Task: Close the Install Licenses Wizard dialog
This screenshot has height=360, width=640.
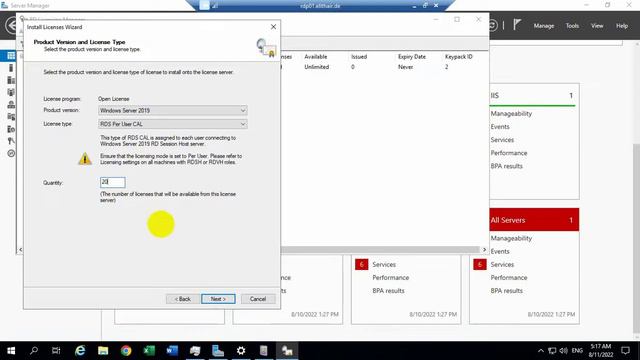Action: [273, 27]
